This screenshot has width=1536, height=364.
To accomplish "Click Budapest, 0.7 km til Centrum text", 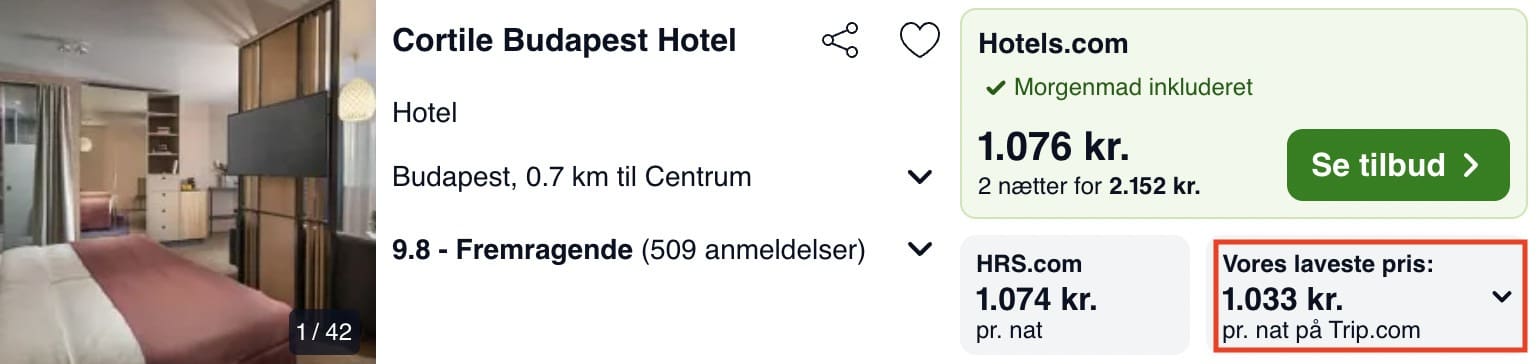I will pyautogui.click(x=571, y=177).
